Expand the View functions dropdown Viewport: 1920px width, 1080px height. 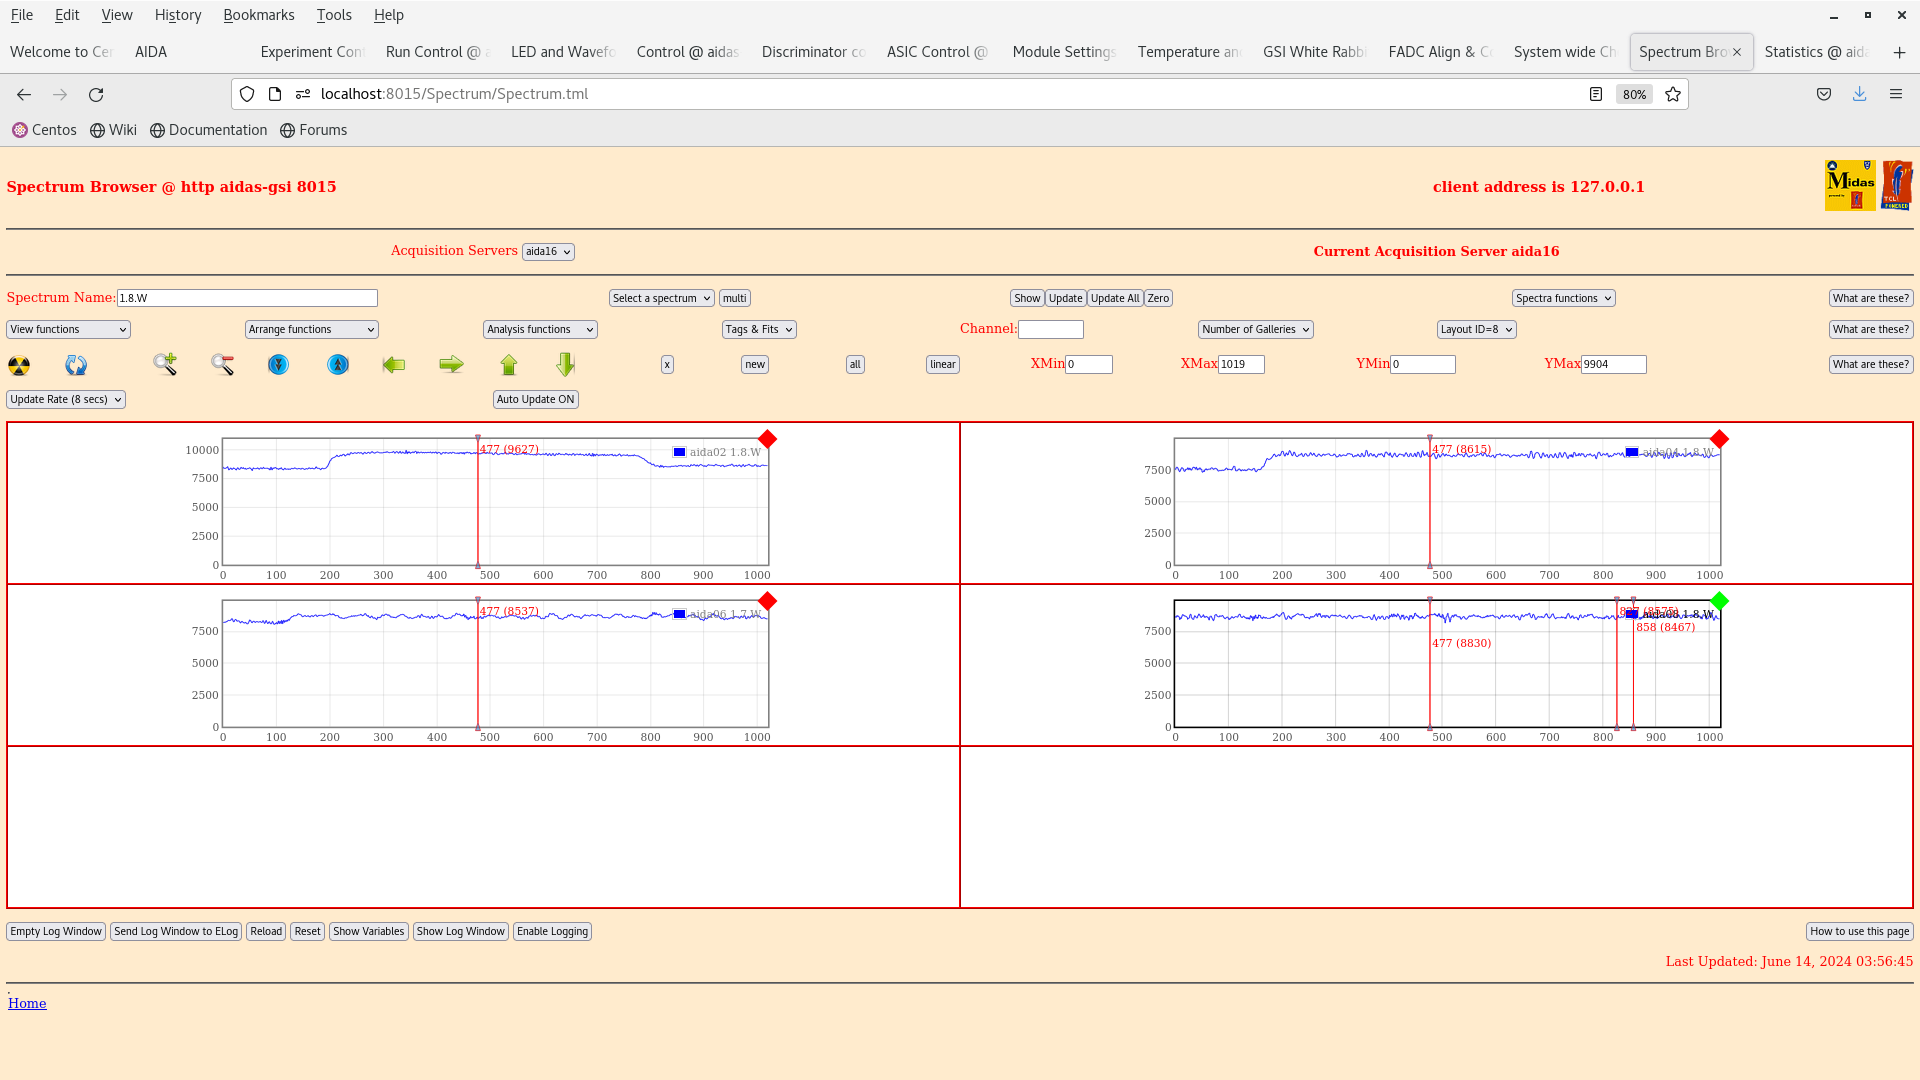point(67,328)
